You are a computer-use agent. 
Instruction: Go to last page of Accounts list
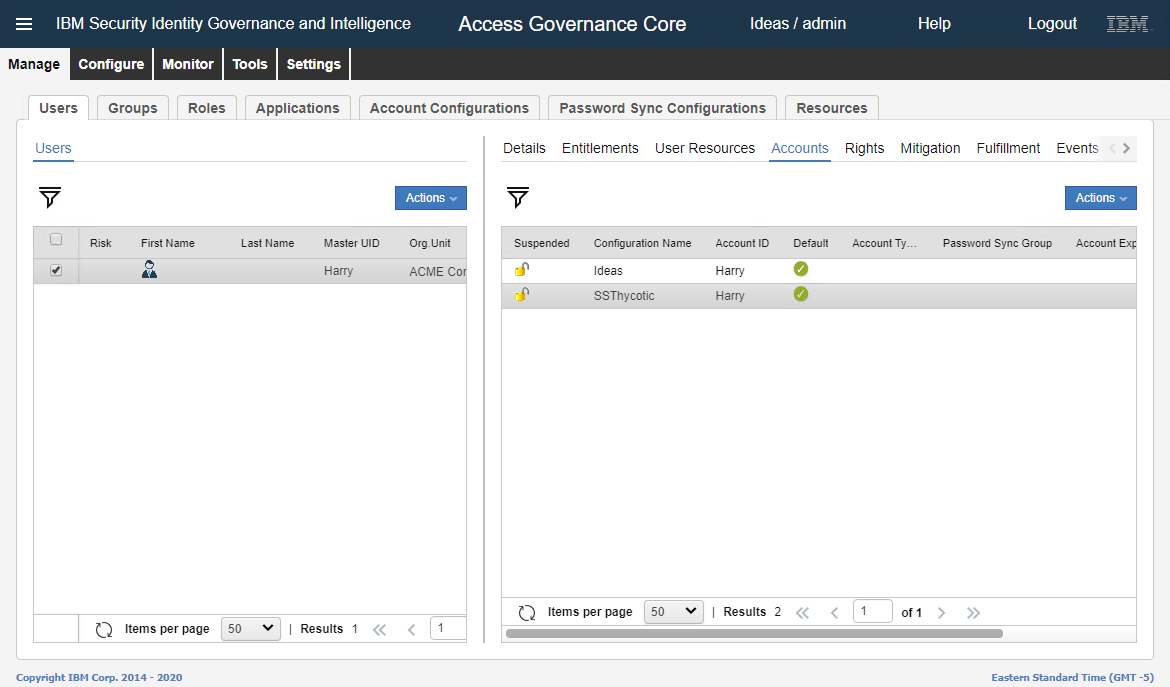(x=973, y=612)
